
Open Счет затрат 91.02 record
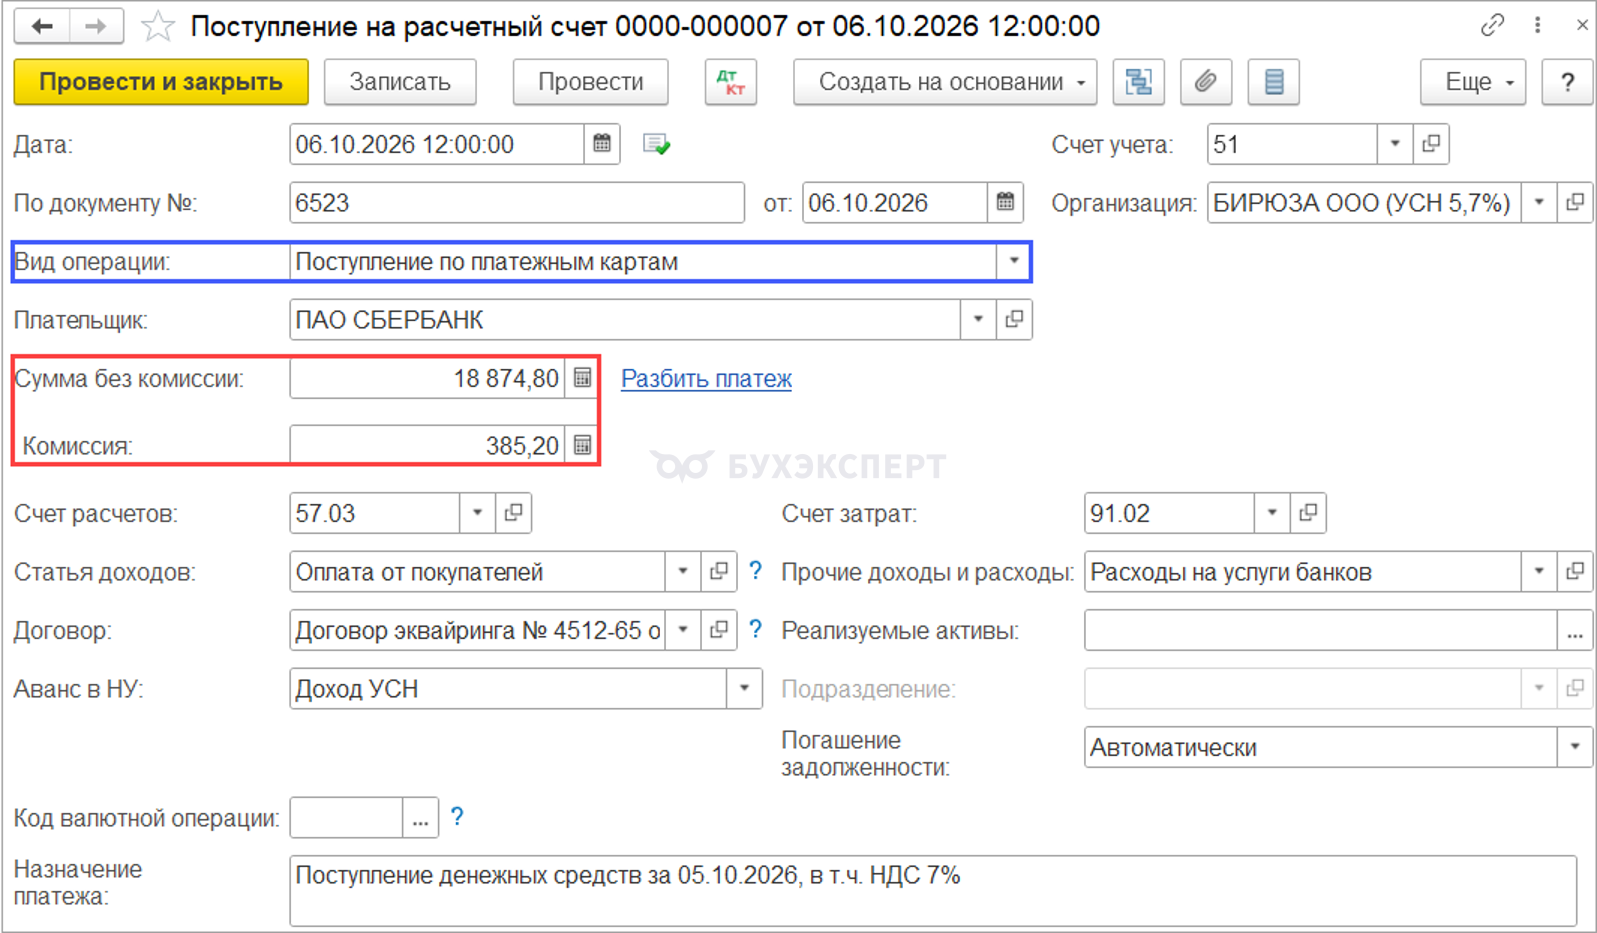pyautogui.click(x=1308, y=513)
